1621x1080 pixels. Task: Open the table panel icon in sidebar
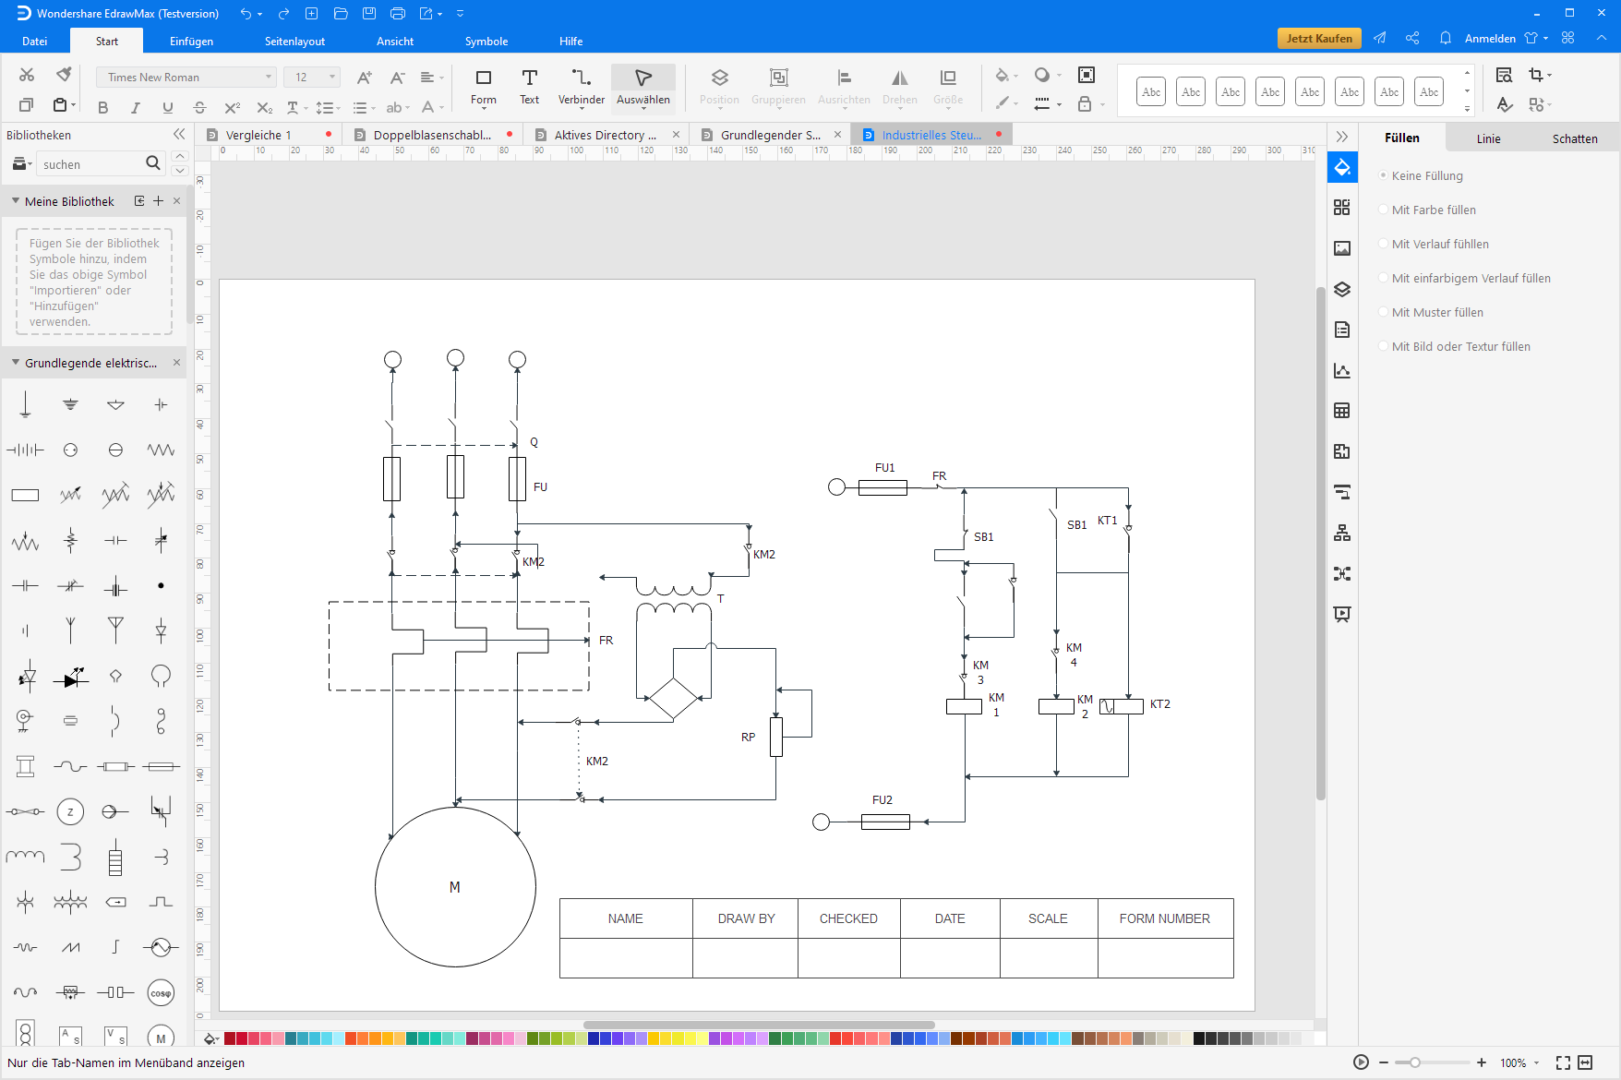click(1342, 411)
